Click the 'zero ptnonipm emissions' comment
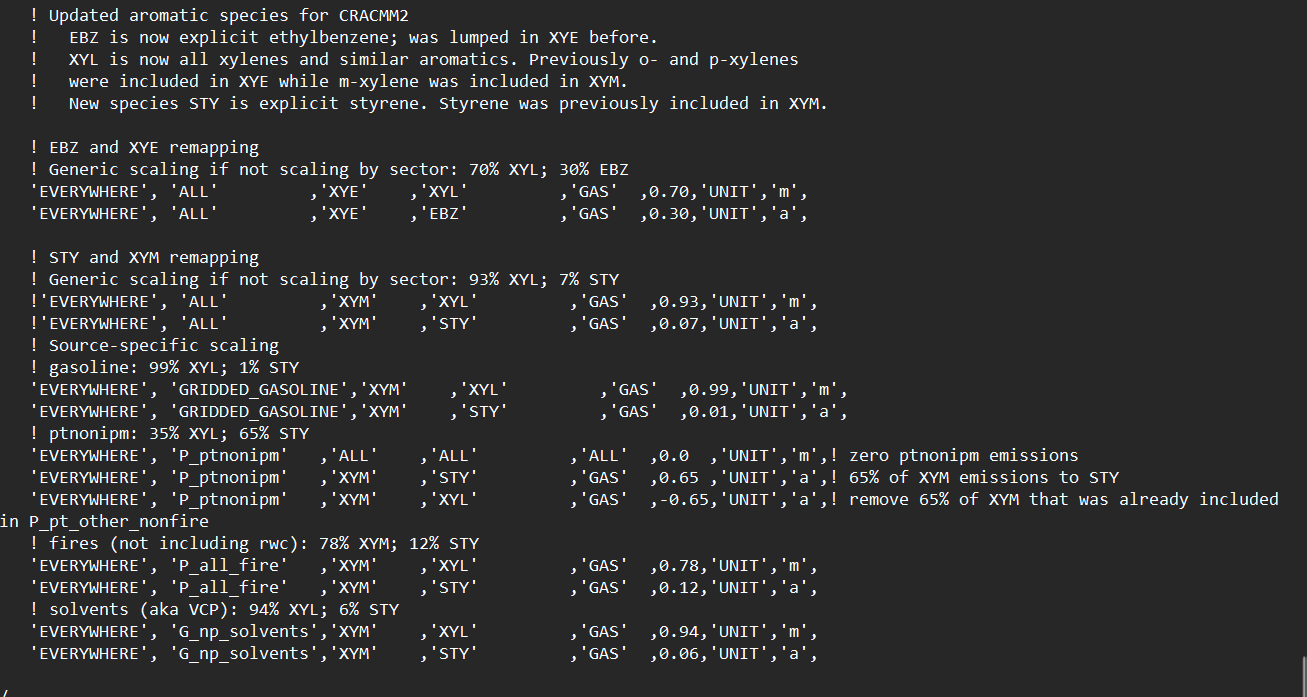1307x697 pixels. point(964,456)
